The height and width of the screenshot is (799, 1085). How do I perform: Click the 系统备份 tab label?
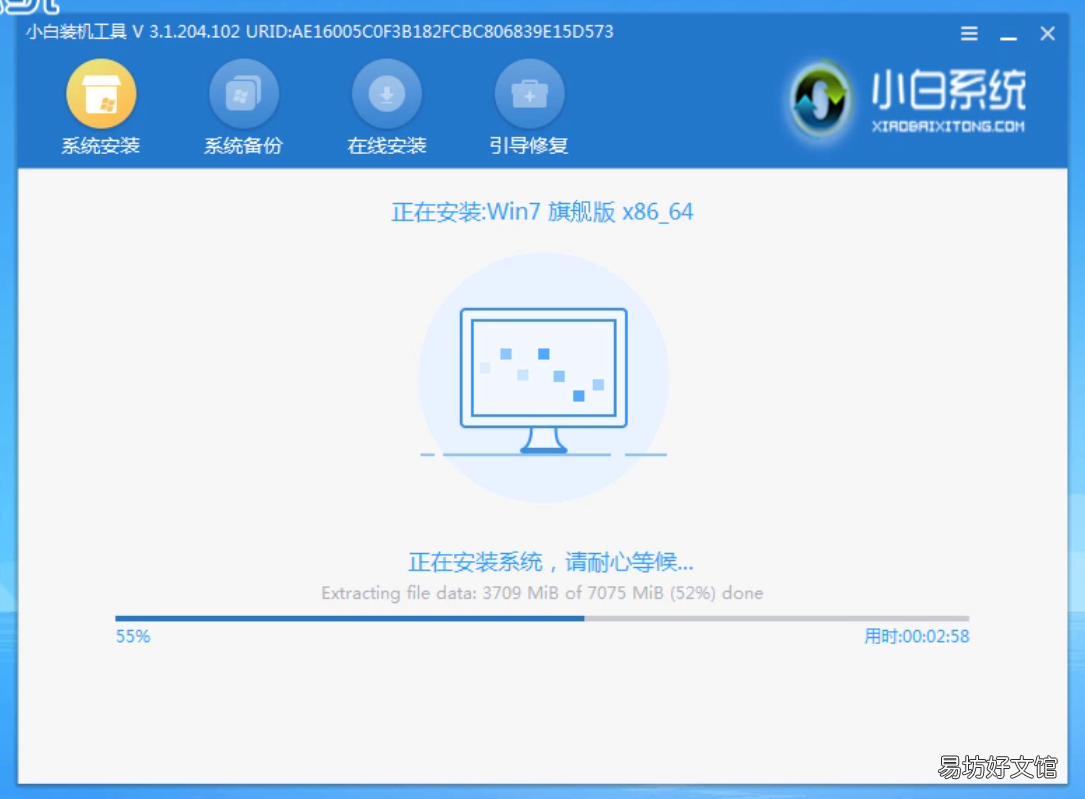coord(244,145)
